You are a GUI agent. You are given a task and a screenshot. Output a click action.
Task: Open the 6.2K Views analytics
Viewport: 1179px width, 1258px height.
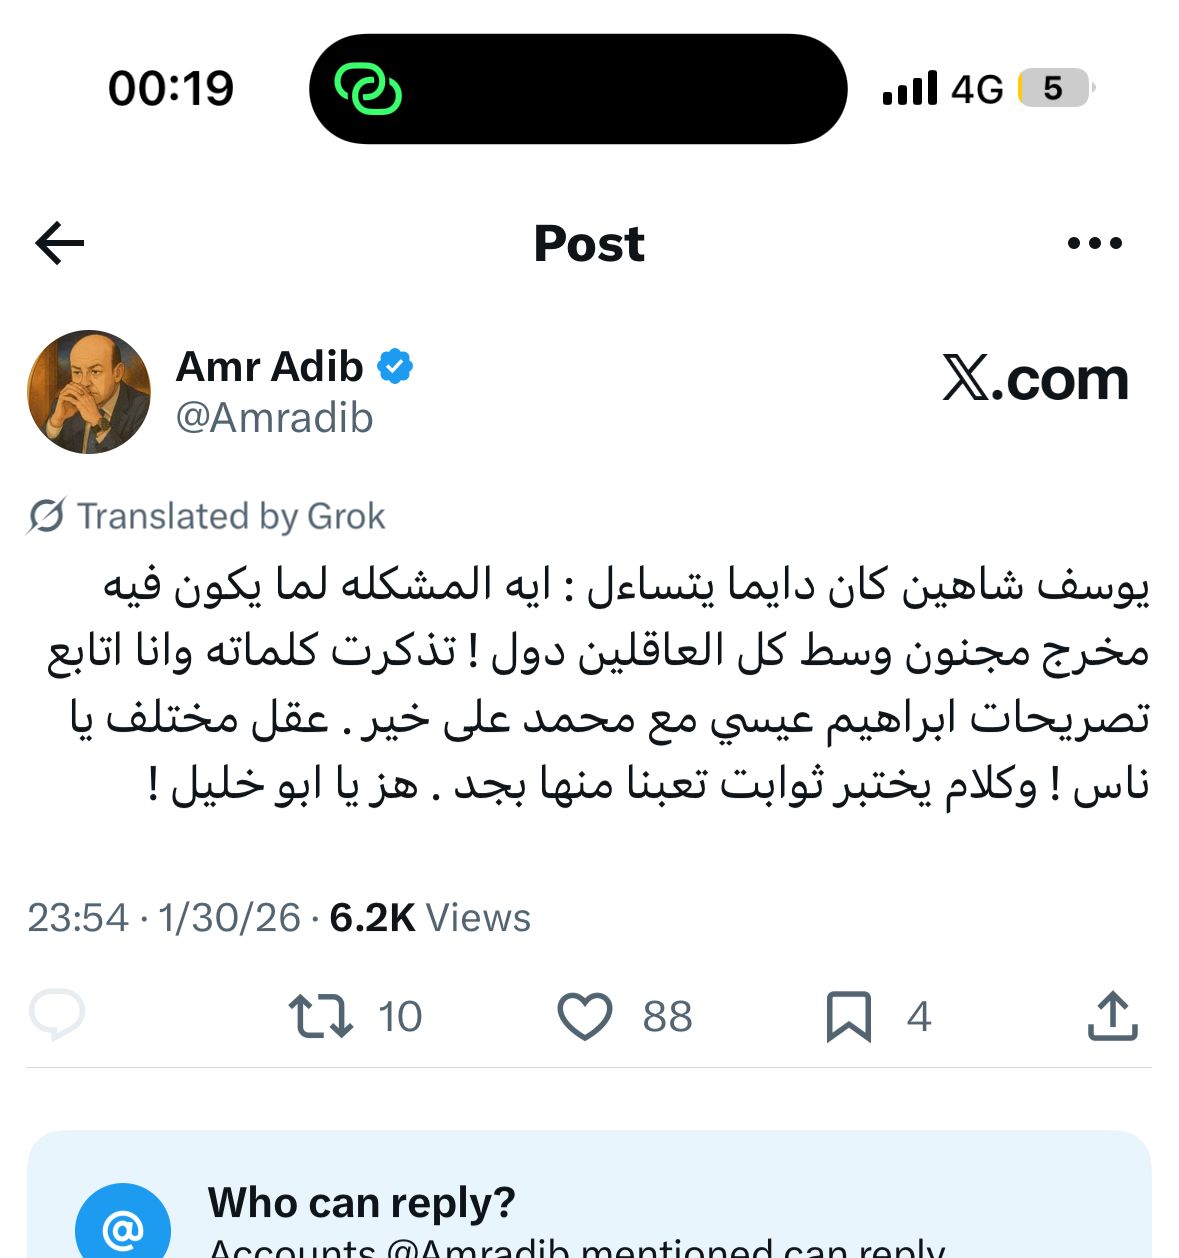click(430, 917)
